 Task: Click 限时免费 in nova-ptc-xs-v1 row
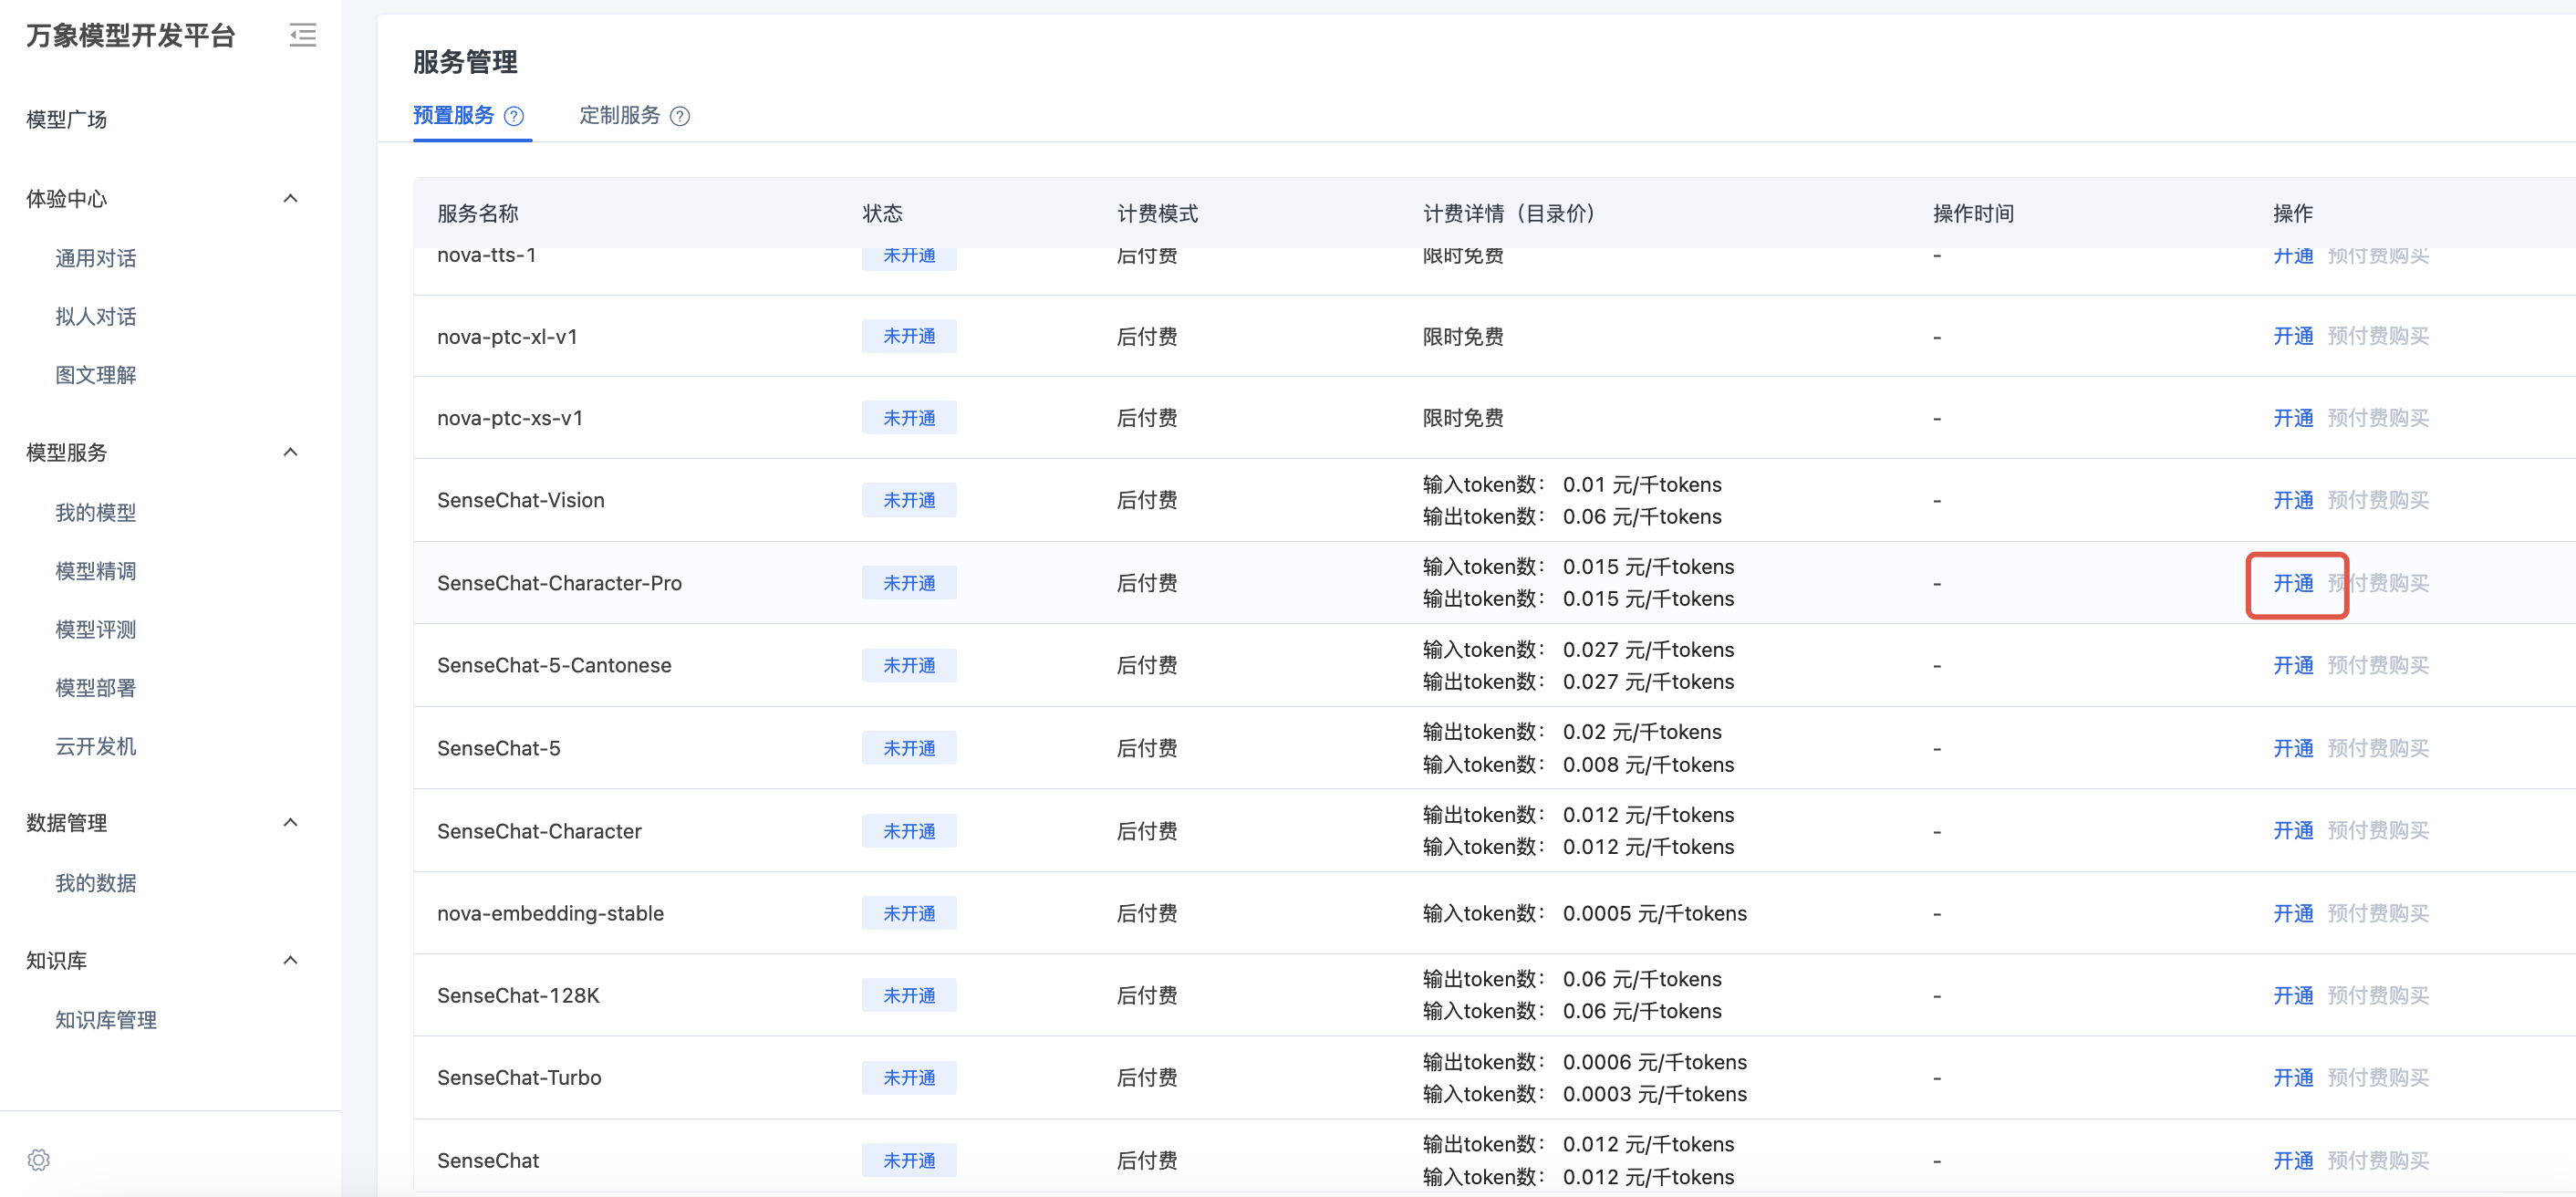[x=1463, y=418]
